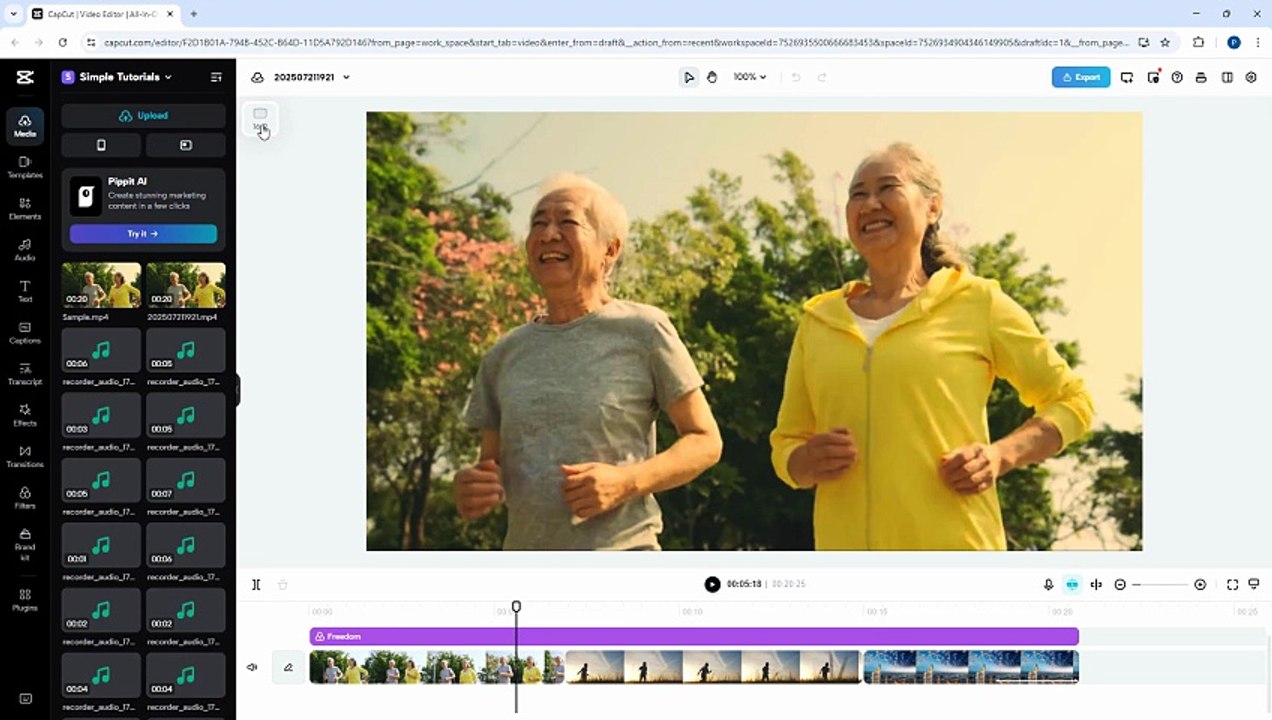This screenshot has width=1272, height=720.
Task: Click the cloud save status icon
Action: [257, 77]
